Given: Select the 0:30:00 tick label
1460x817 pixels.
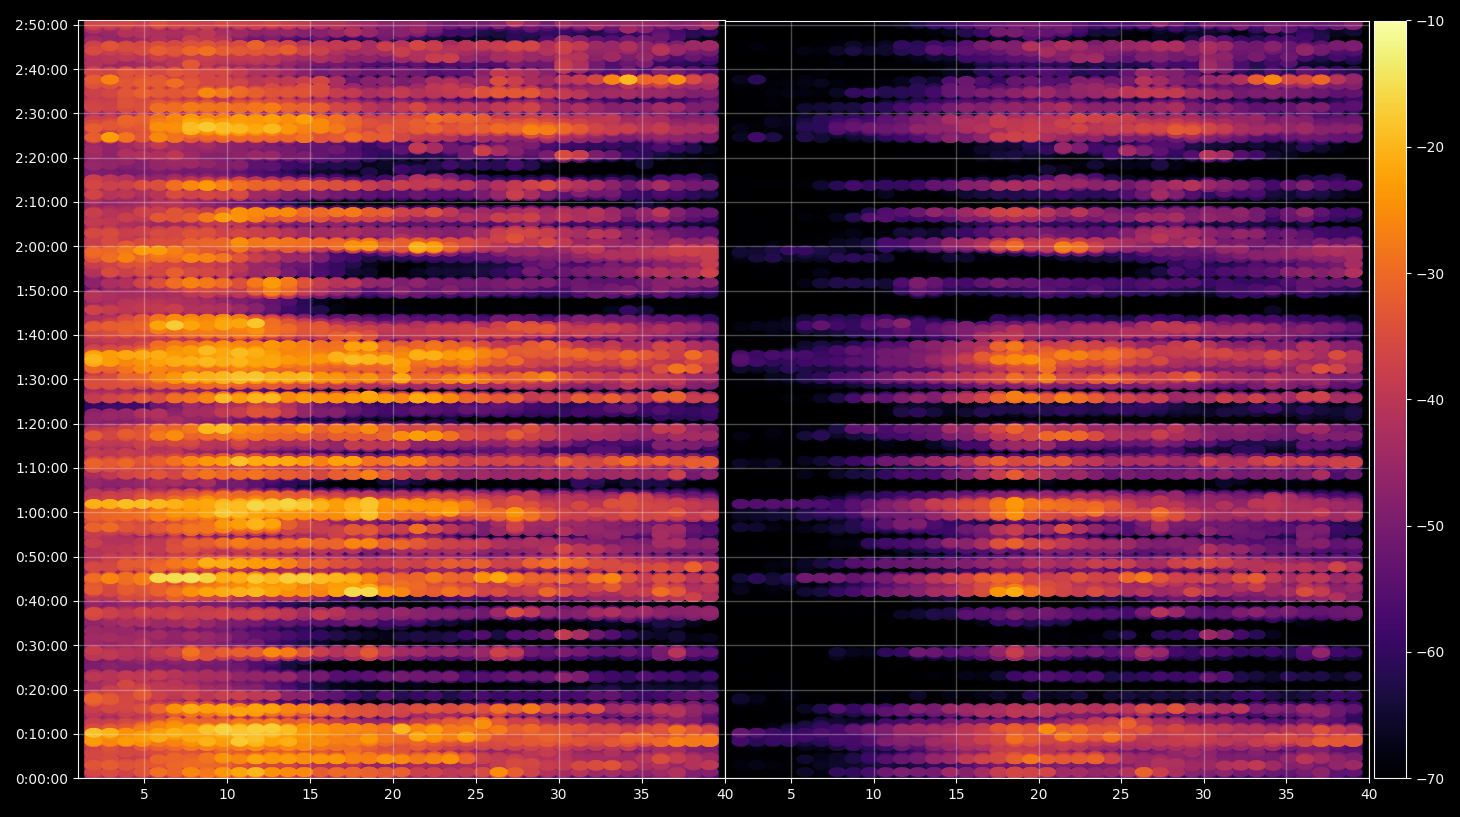Looking at the screenshot, I should click(x=41, y=646).
